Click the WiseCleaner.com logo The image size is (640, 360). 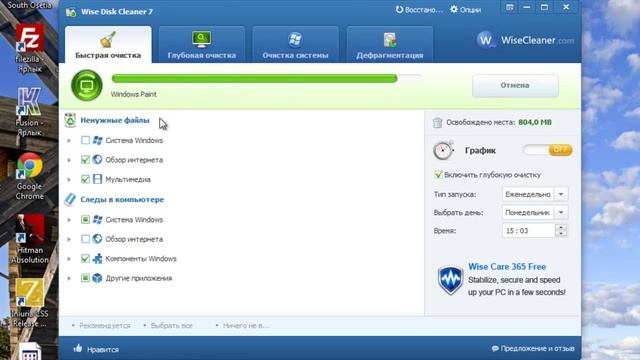(525, 40)
